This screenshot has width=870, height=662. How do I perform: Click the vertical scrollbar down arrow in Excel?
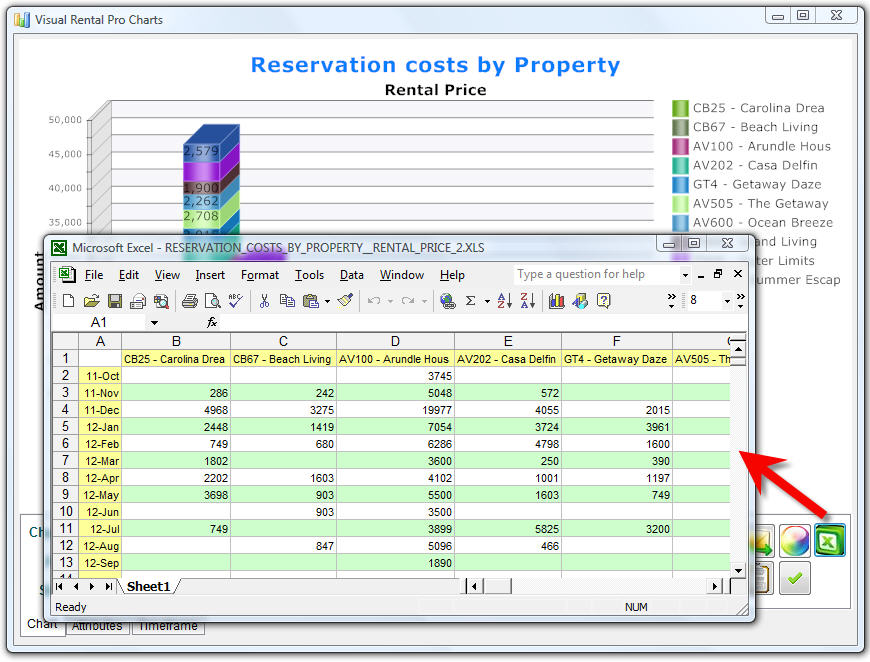[739, 570]
